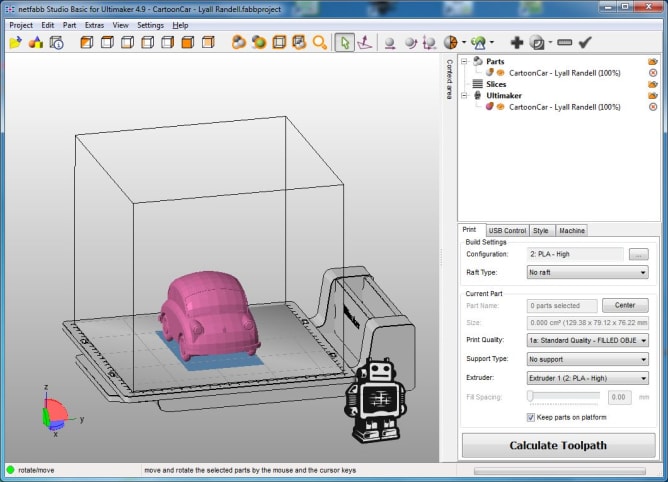Click the black plus repair icon
This screenshot has width=668, height=482.
pyautogui.click(x=517, y=42)
